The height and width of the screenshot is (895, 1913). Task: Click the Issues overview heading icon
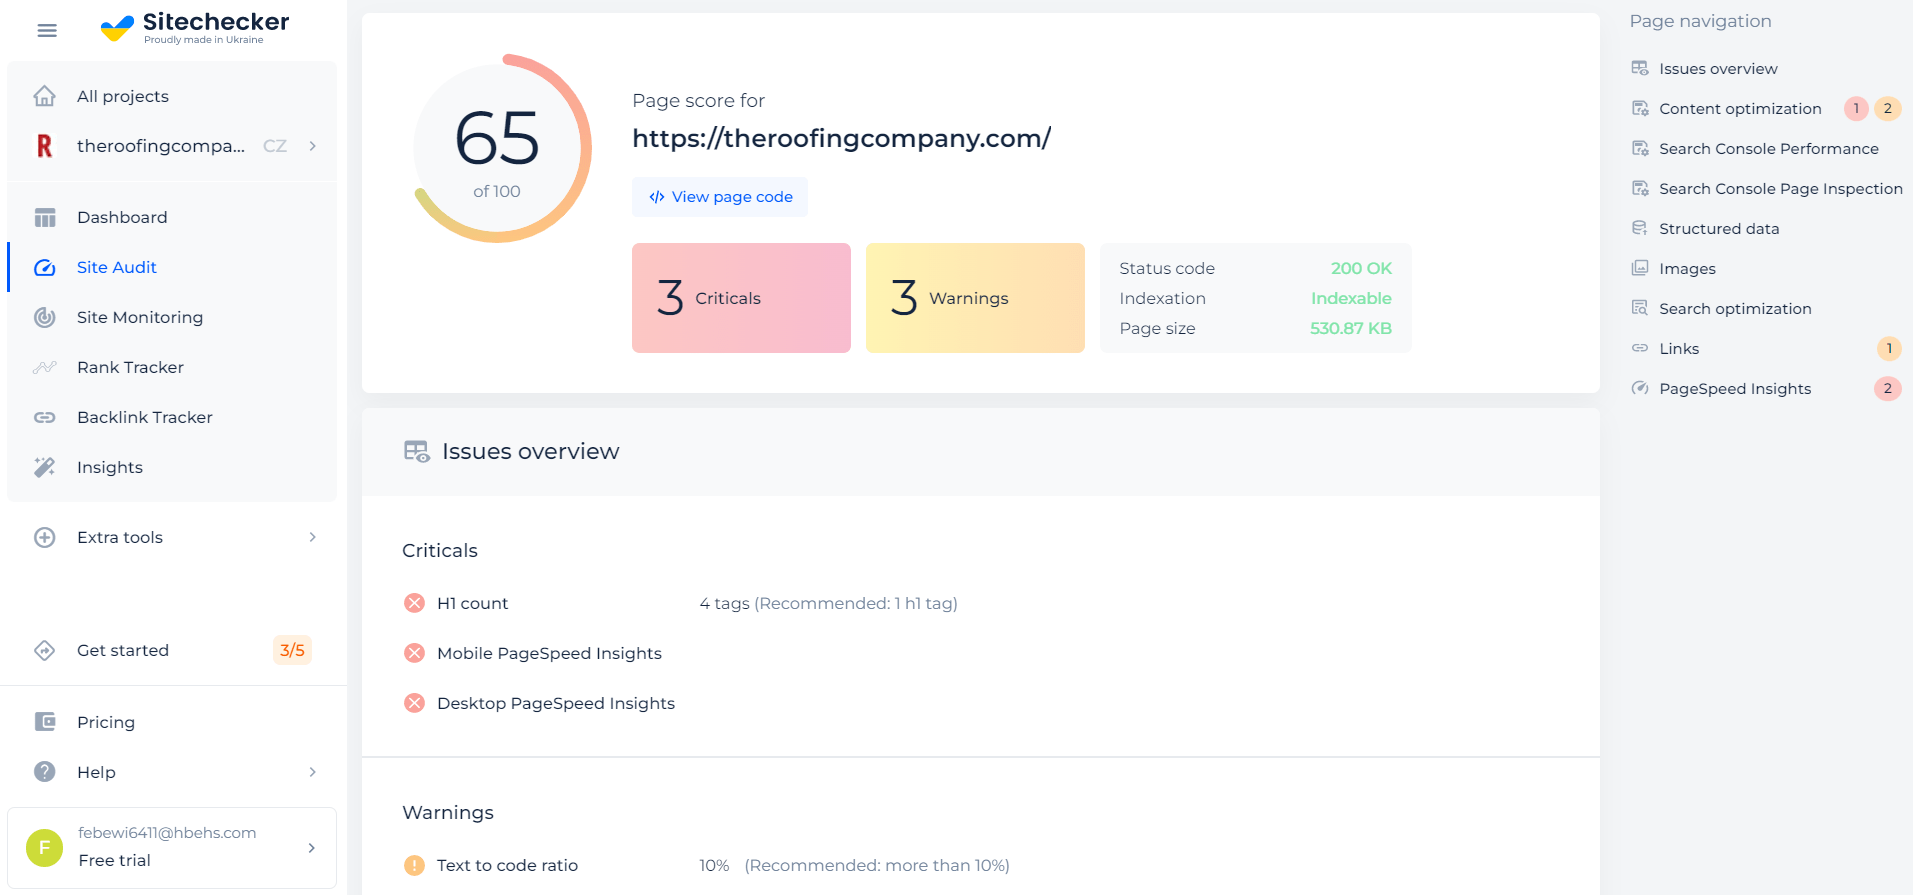[417, 451]
